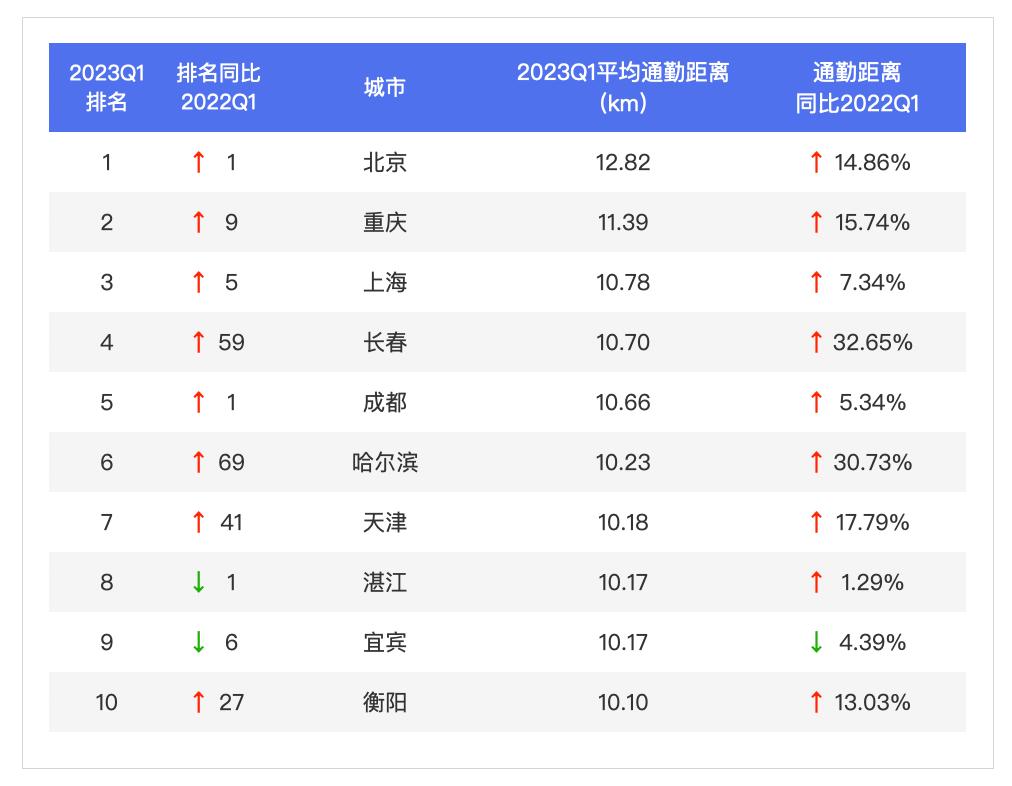The height and width of the screenshot is (786, 1012).
Task: Click the 2023Q1排名 column header
Action: [x=100, y=87]
